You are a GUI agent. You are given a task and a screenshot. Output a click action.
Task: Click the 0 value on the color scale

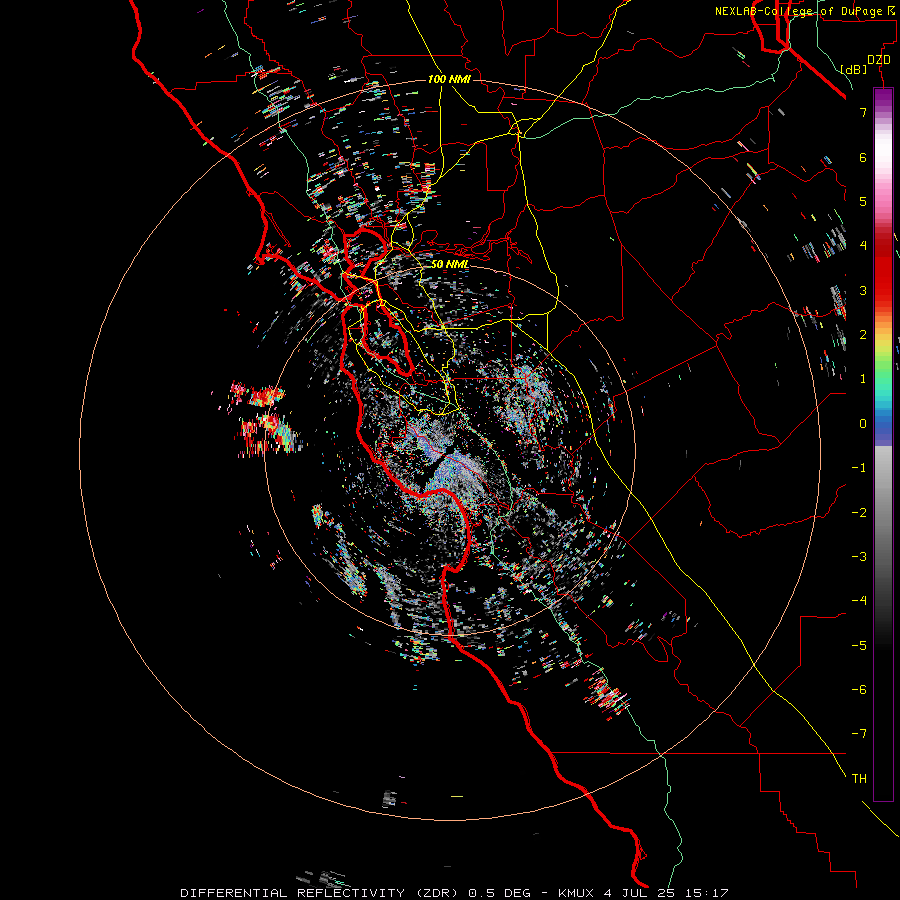coord(863,424)
